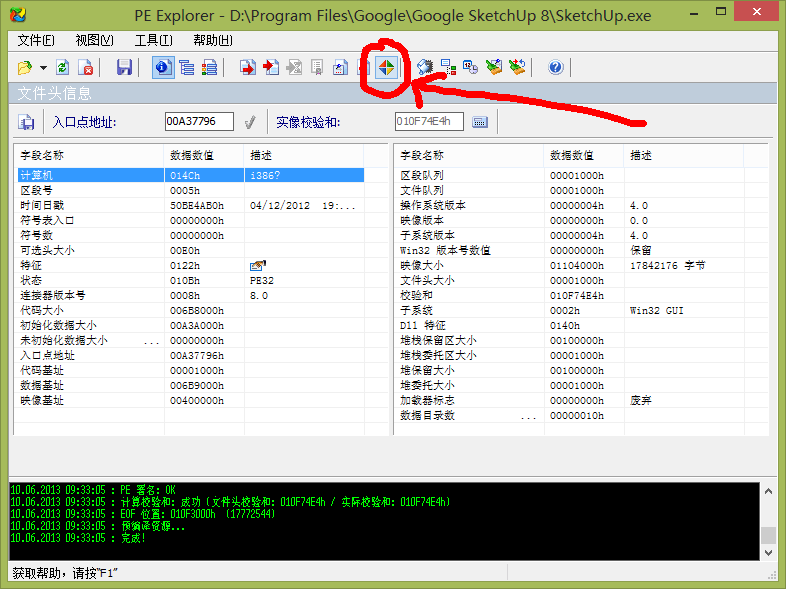Select the 堆栈保留区大小 row

coord(570,340)
